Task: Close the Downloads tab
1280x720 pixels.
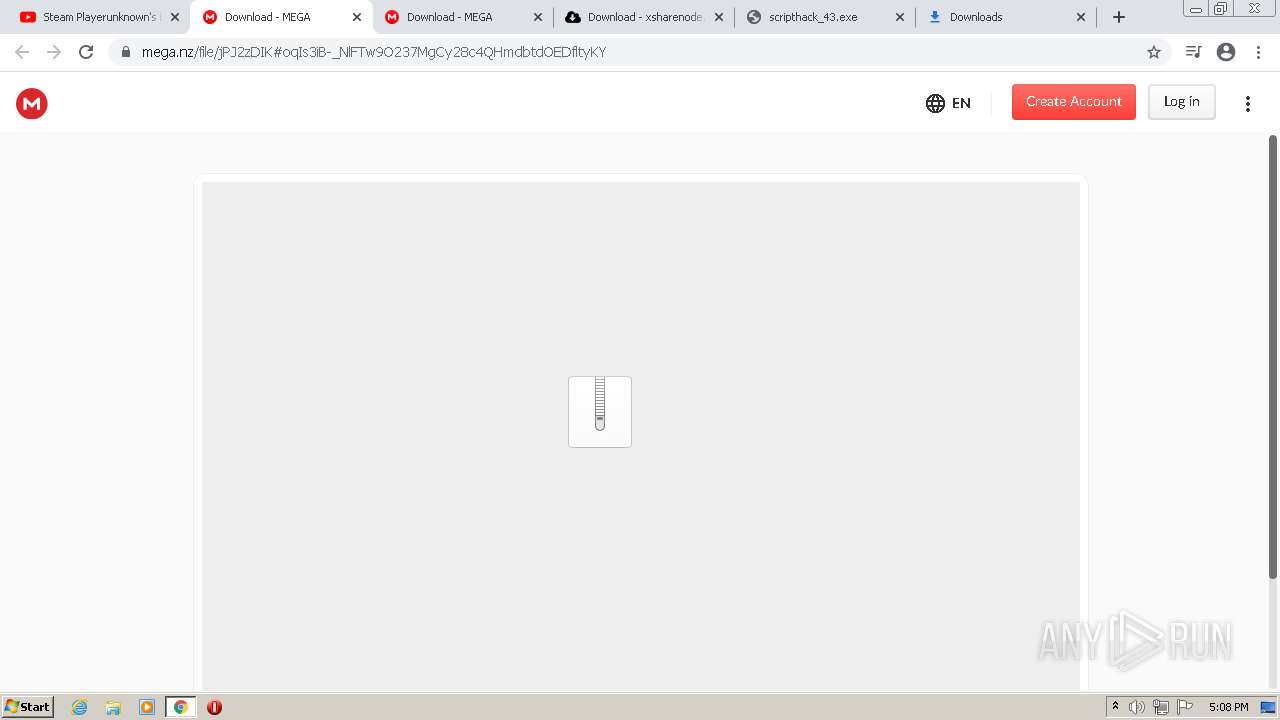Action: point(1081,17)
